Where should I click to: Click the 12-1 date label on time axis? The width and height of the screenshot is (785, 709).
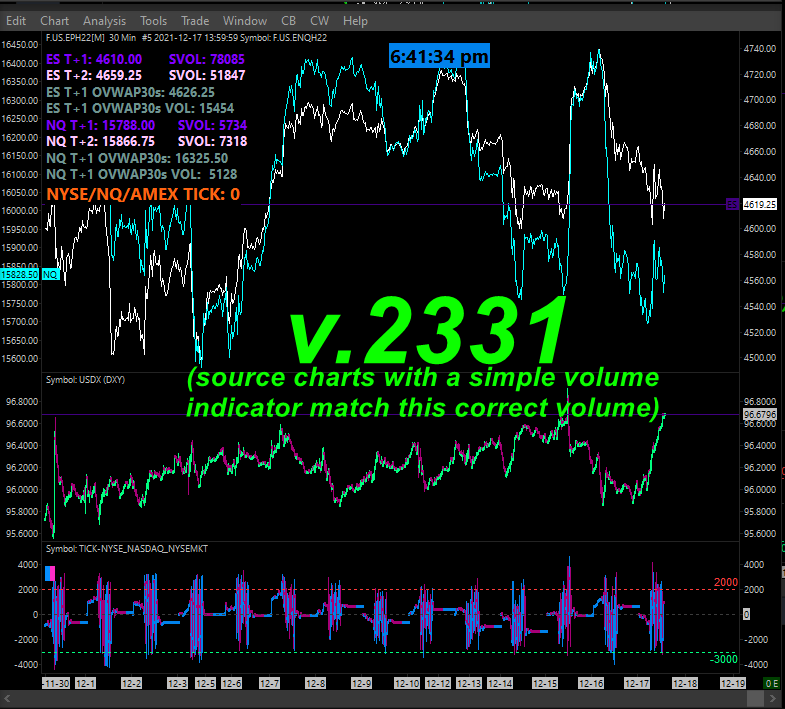[85, 683]
